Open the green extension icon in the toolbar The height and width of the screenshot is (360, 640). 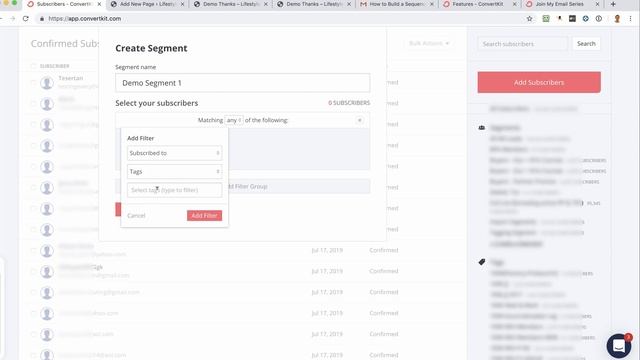click(546, 19)
